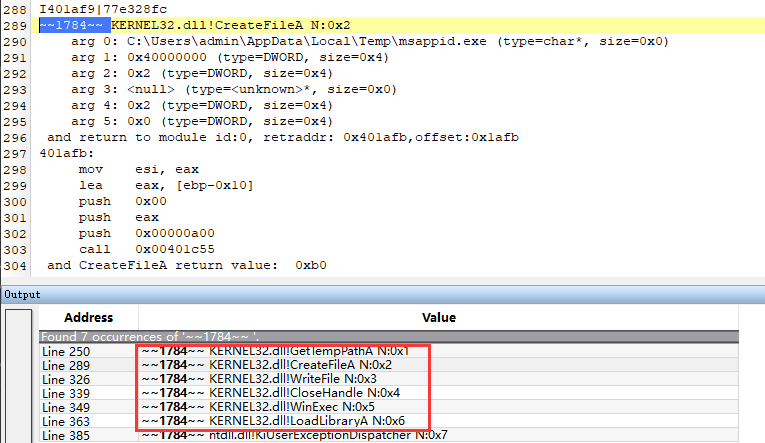Click the Address column header
765x443 pixels.
coord(88,318)
